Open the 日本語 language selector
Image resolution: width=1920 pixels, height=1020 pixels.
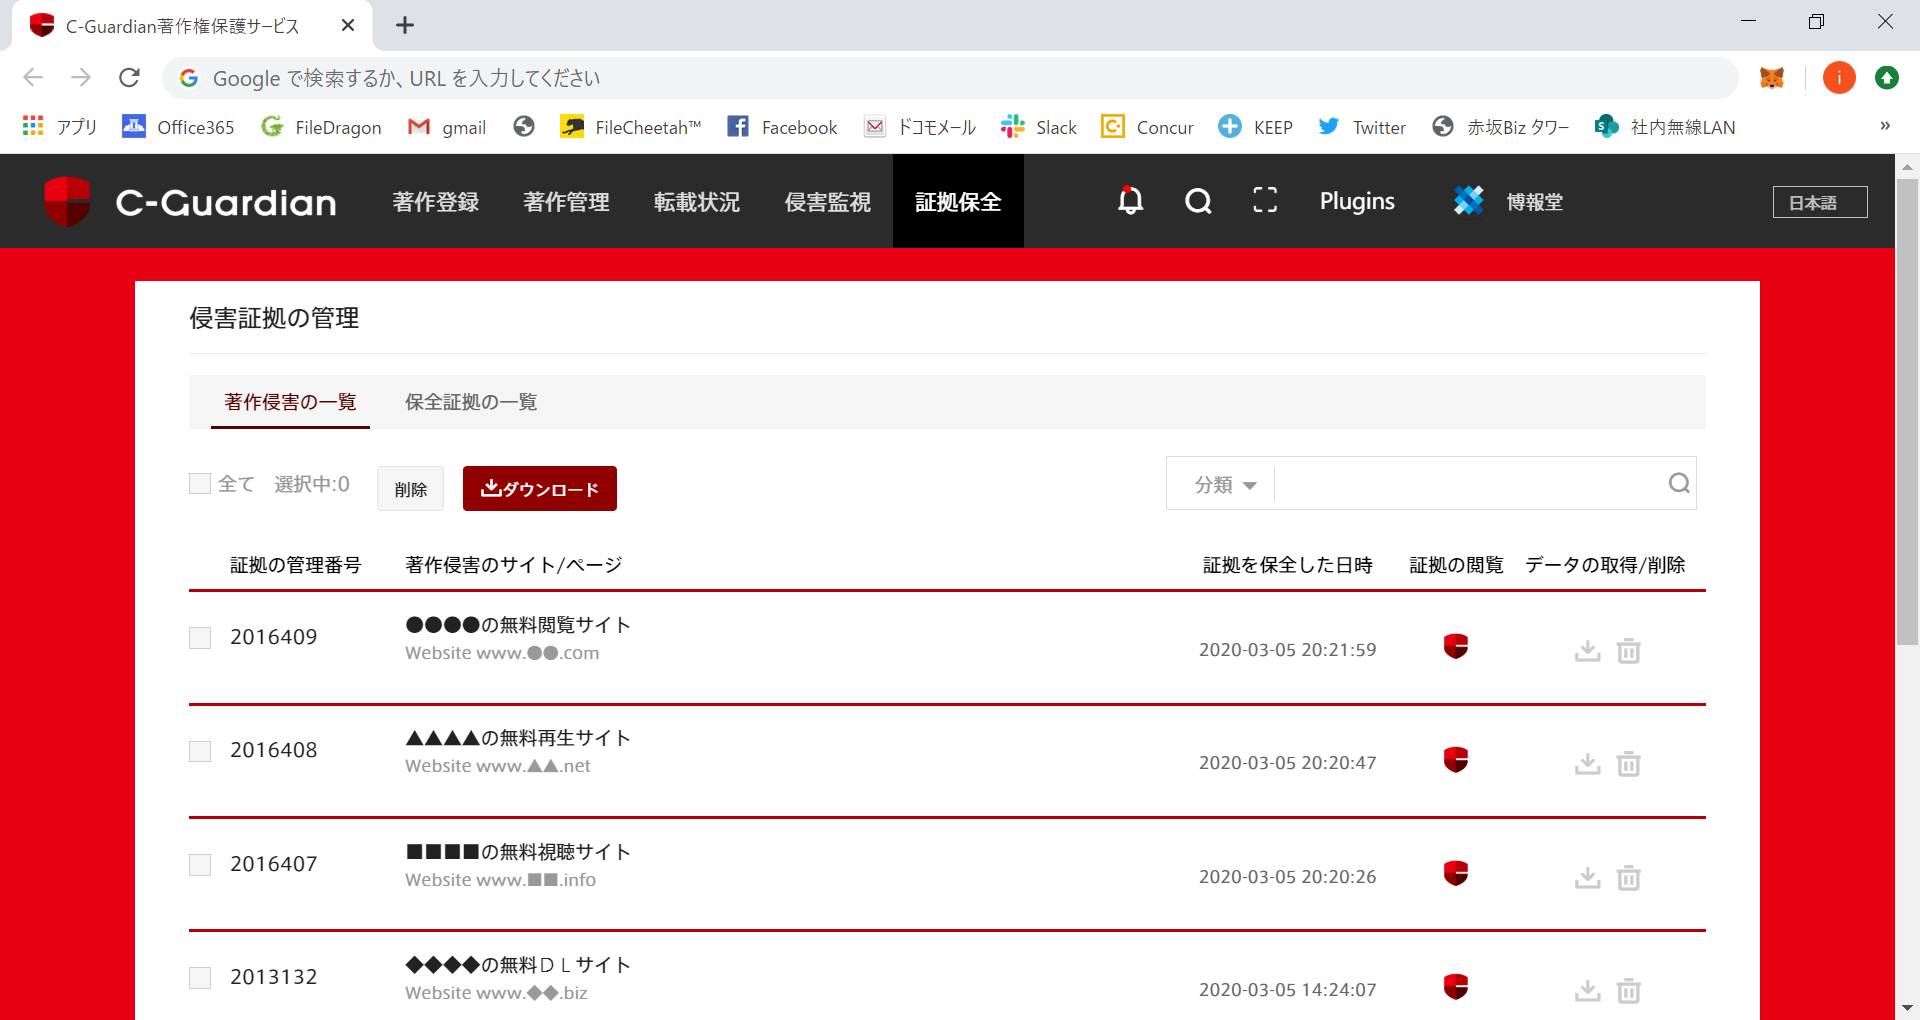(x=1819, y=202)
